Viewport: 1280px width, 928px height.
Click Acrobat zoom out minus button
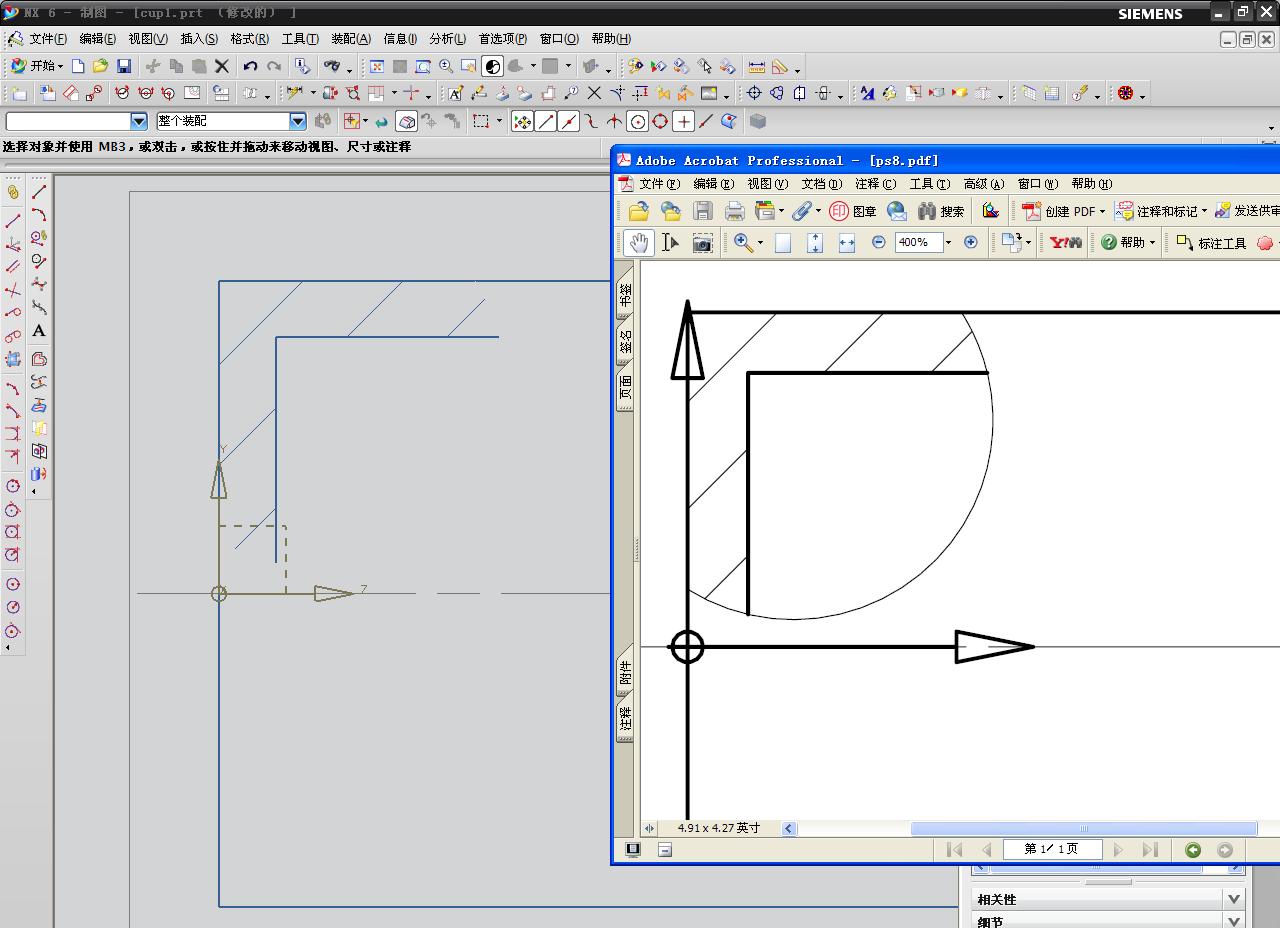click(879, 242)
